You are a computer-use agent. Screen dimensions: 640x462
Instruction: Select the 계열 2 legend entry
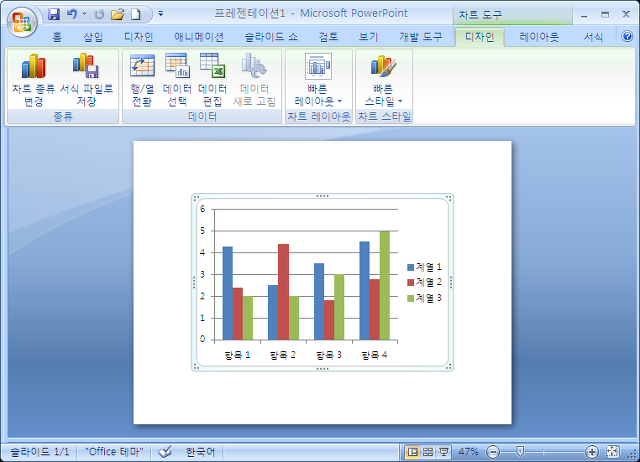coord(424,282)
